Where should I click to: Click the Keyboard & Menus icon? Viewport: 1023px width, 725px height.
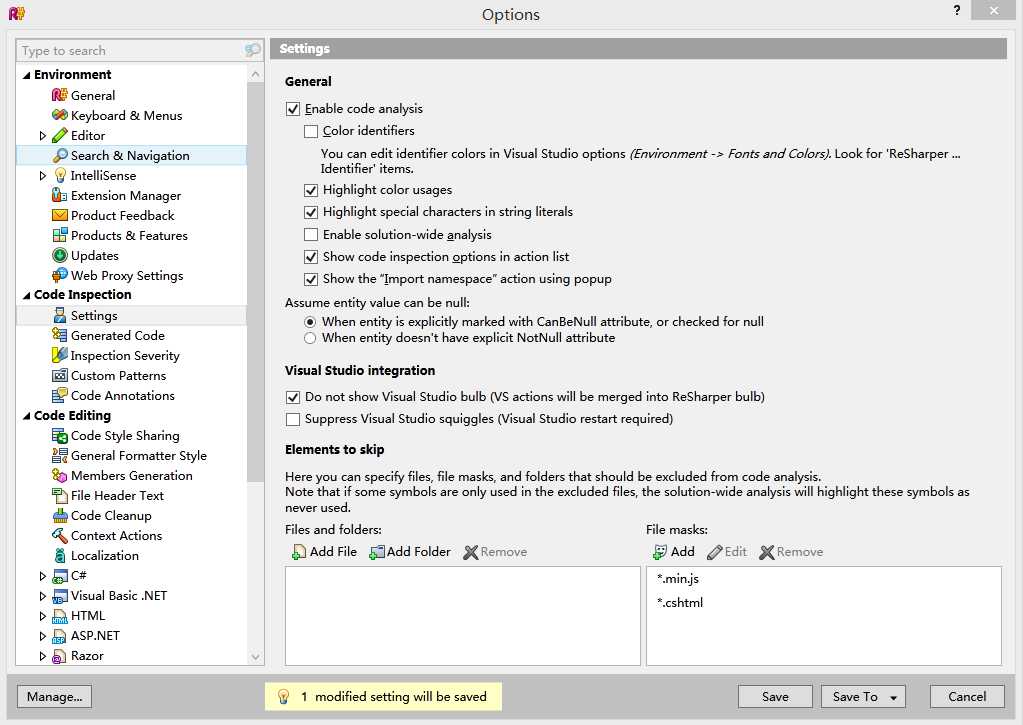click(x=59, y=116)
